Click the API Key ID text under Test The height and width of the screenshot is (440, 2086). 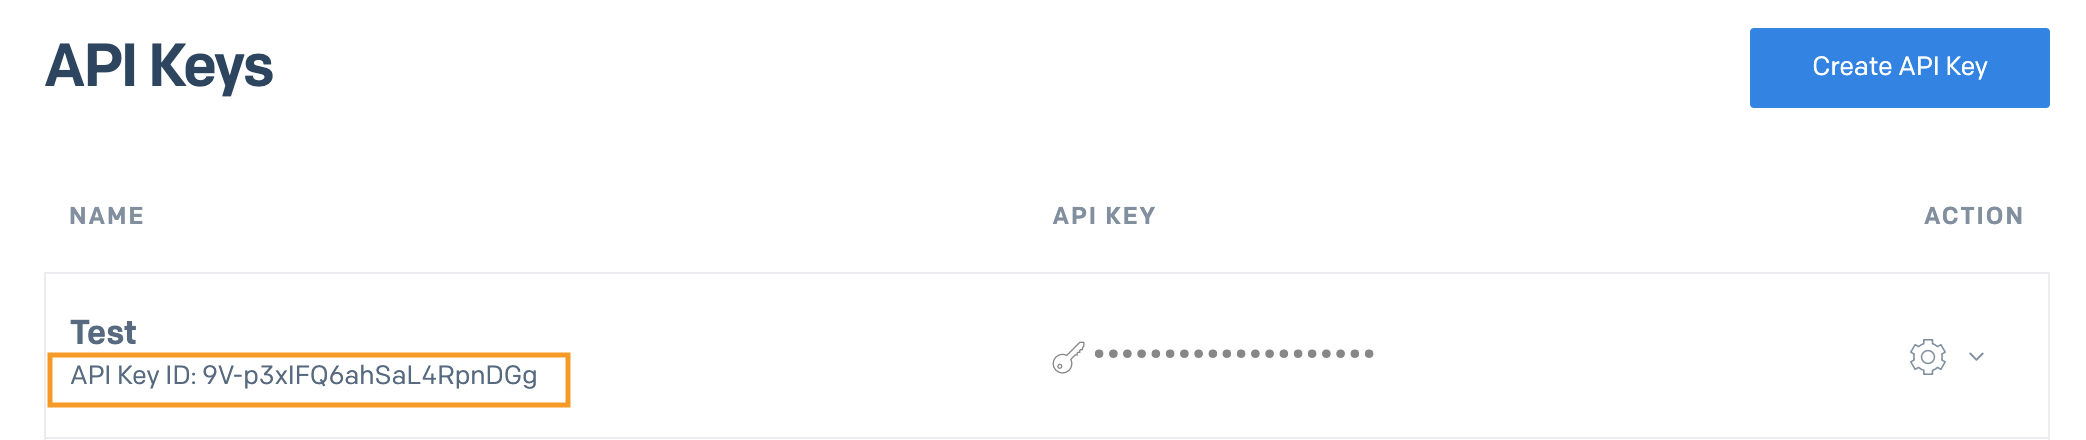(303, 376)
